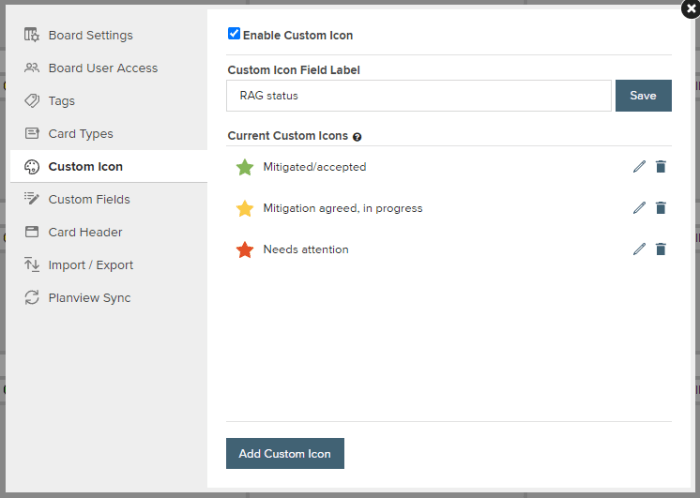This screenshot has height=498, width=700.
Task: Click pencil beside Mitigation agreed, in progress
Action: click(639, 208)
